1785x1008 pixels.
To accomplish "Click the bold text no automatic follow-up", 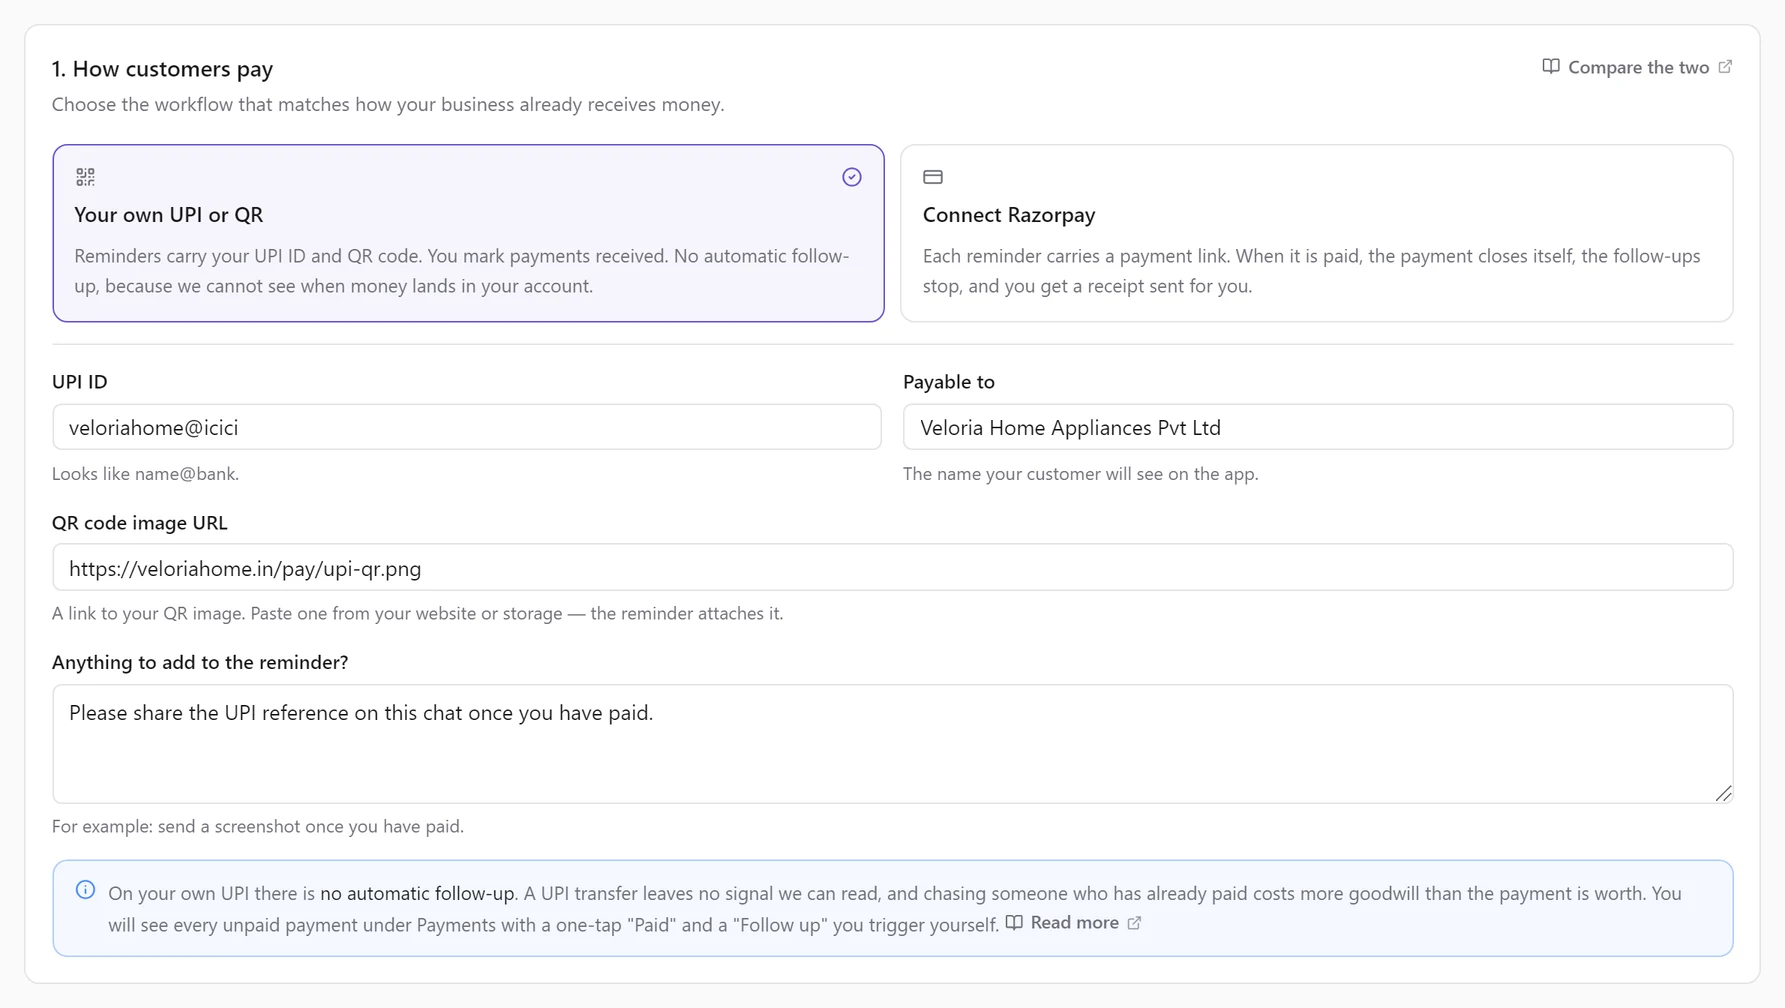I will click(417, 894).
